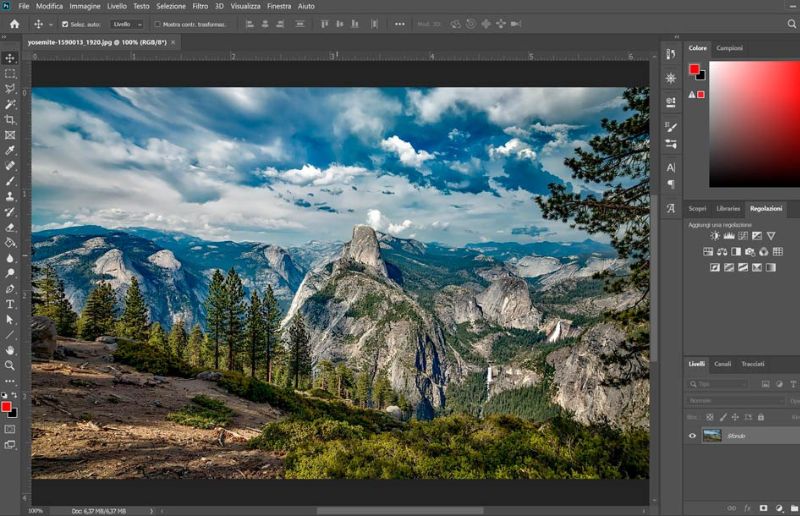The width and height of the screenshot is (800, 516).
Task: Open the layer filter Tipo dropdown
Action: 718,384
